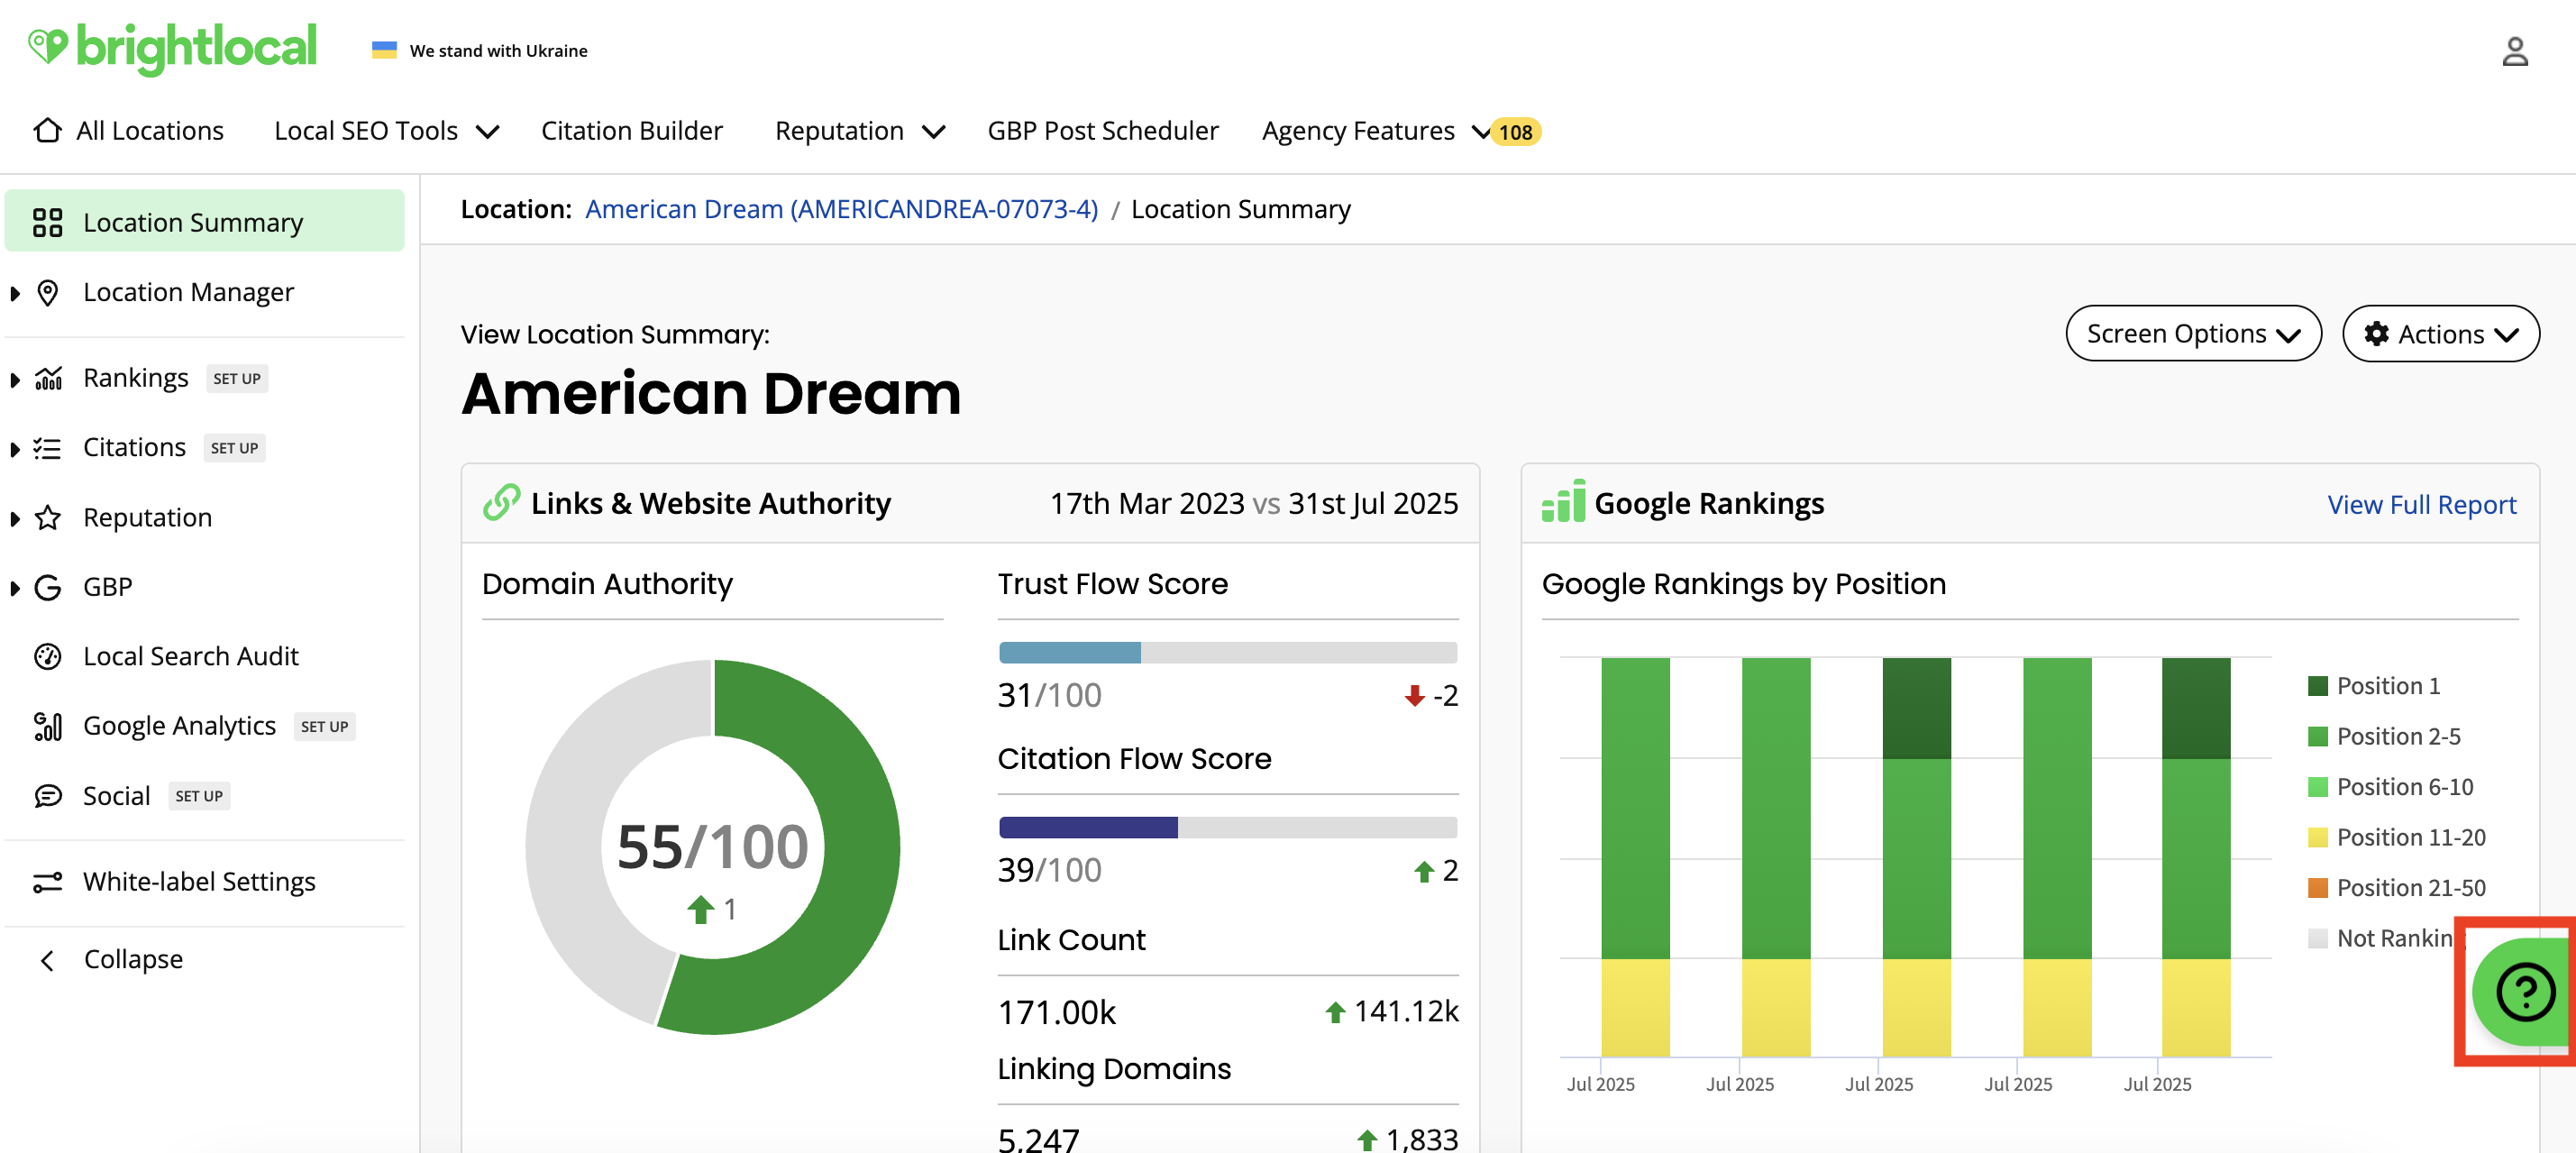Click the Local Search Audit gauge icon
Viewport: 2576px width, 1153px height.
click(47, 656)
